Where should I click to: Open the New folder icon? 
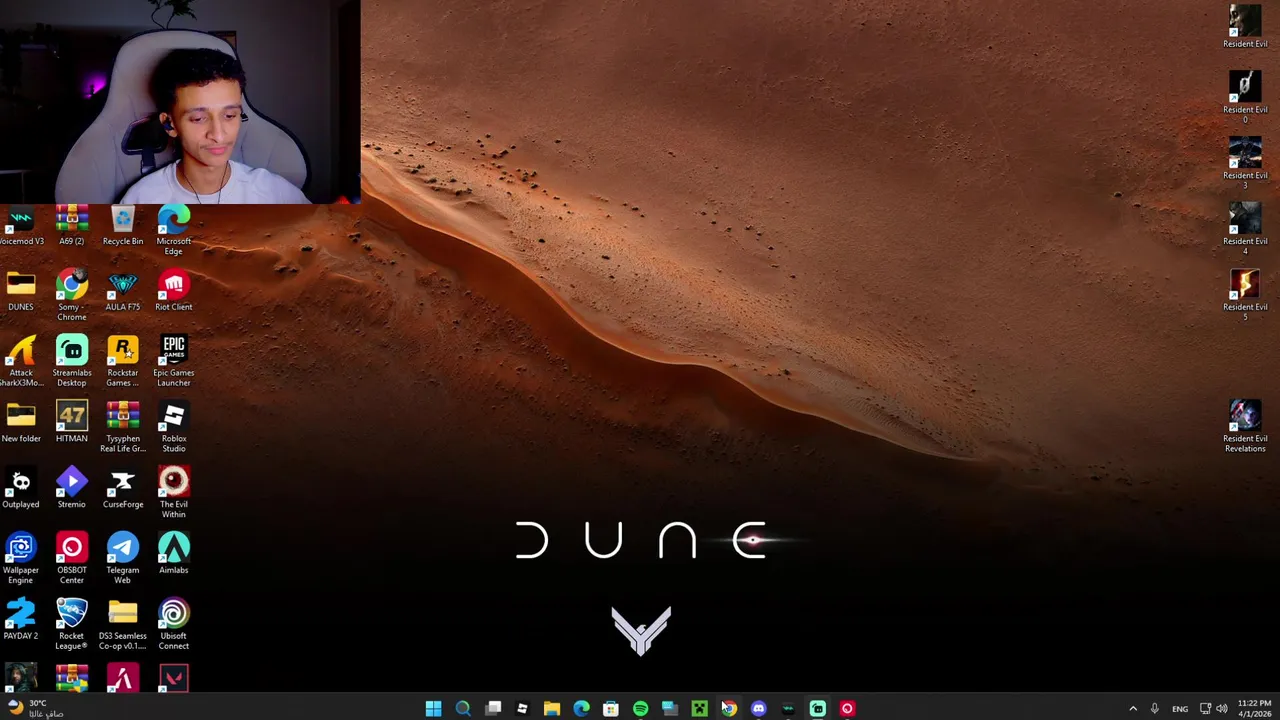click(21, 423)
